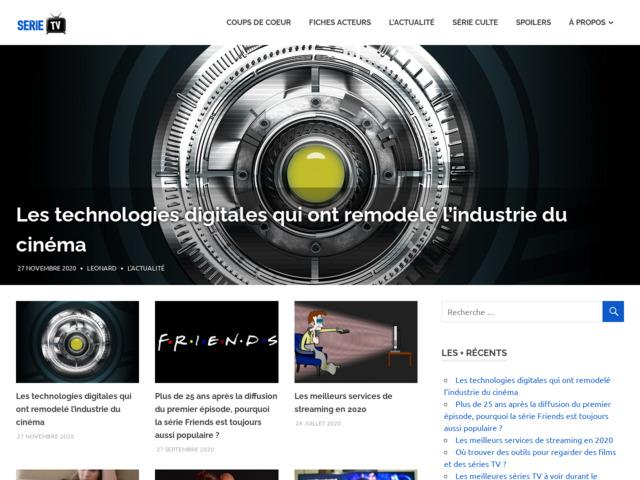The width and height of the screenshot is (640, 480).
Task: Expand the À Propos dropdown menu
Action: click(x=590, y=22)
